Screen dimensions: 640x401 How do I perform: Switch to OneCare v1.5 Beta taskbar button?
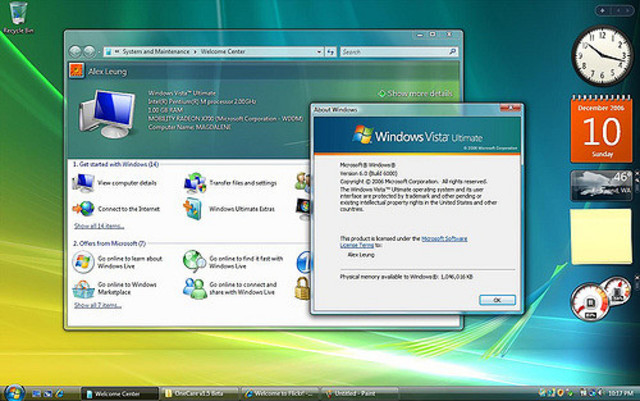[199, 394]
